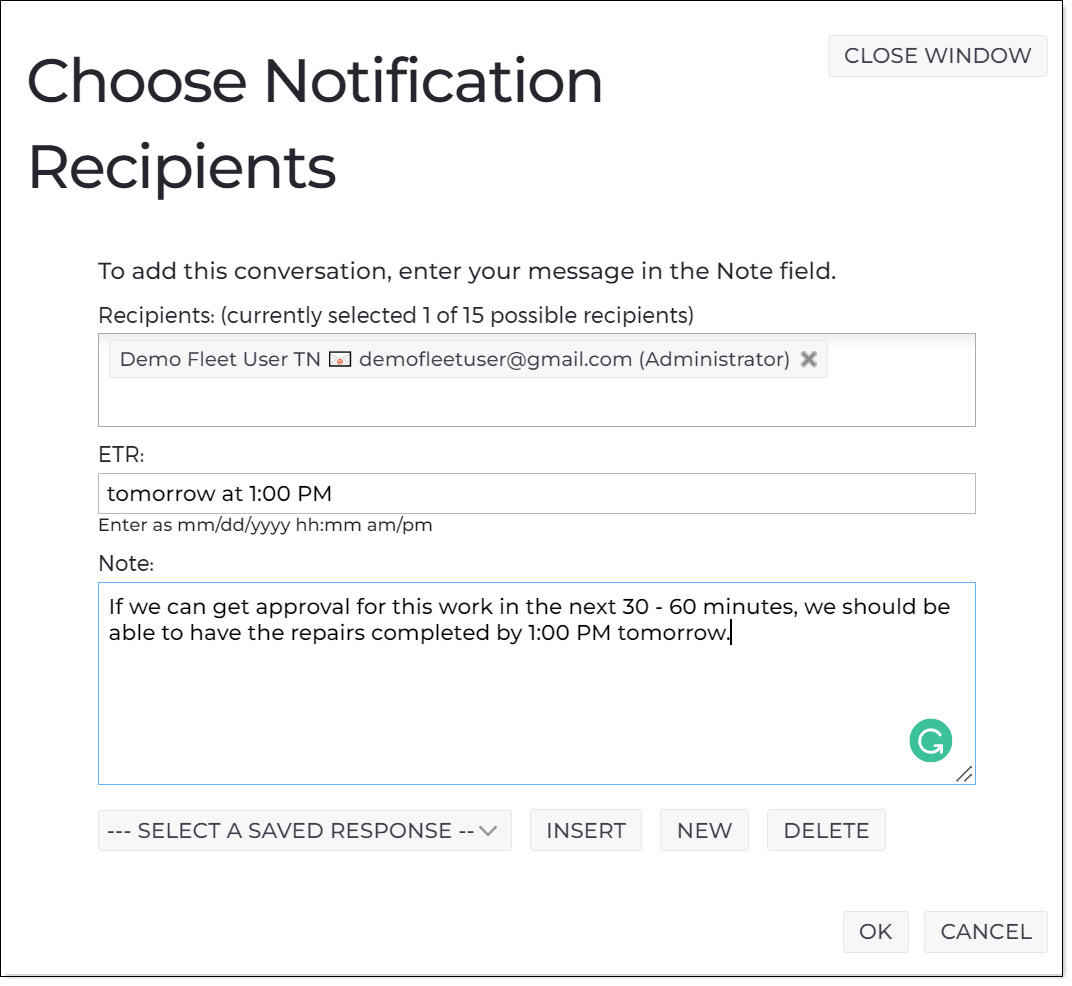This screenshot has height=986, width=1072.
Task: Click the Note: field label
Action: 126,563
